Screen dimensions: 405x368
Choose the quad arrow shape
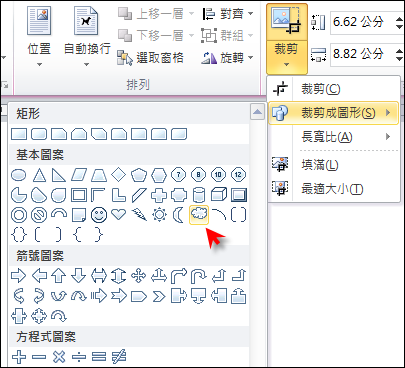139,276
